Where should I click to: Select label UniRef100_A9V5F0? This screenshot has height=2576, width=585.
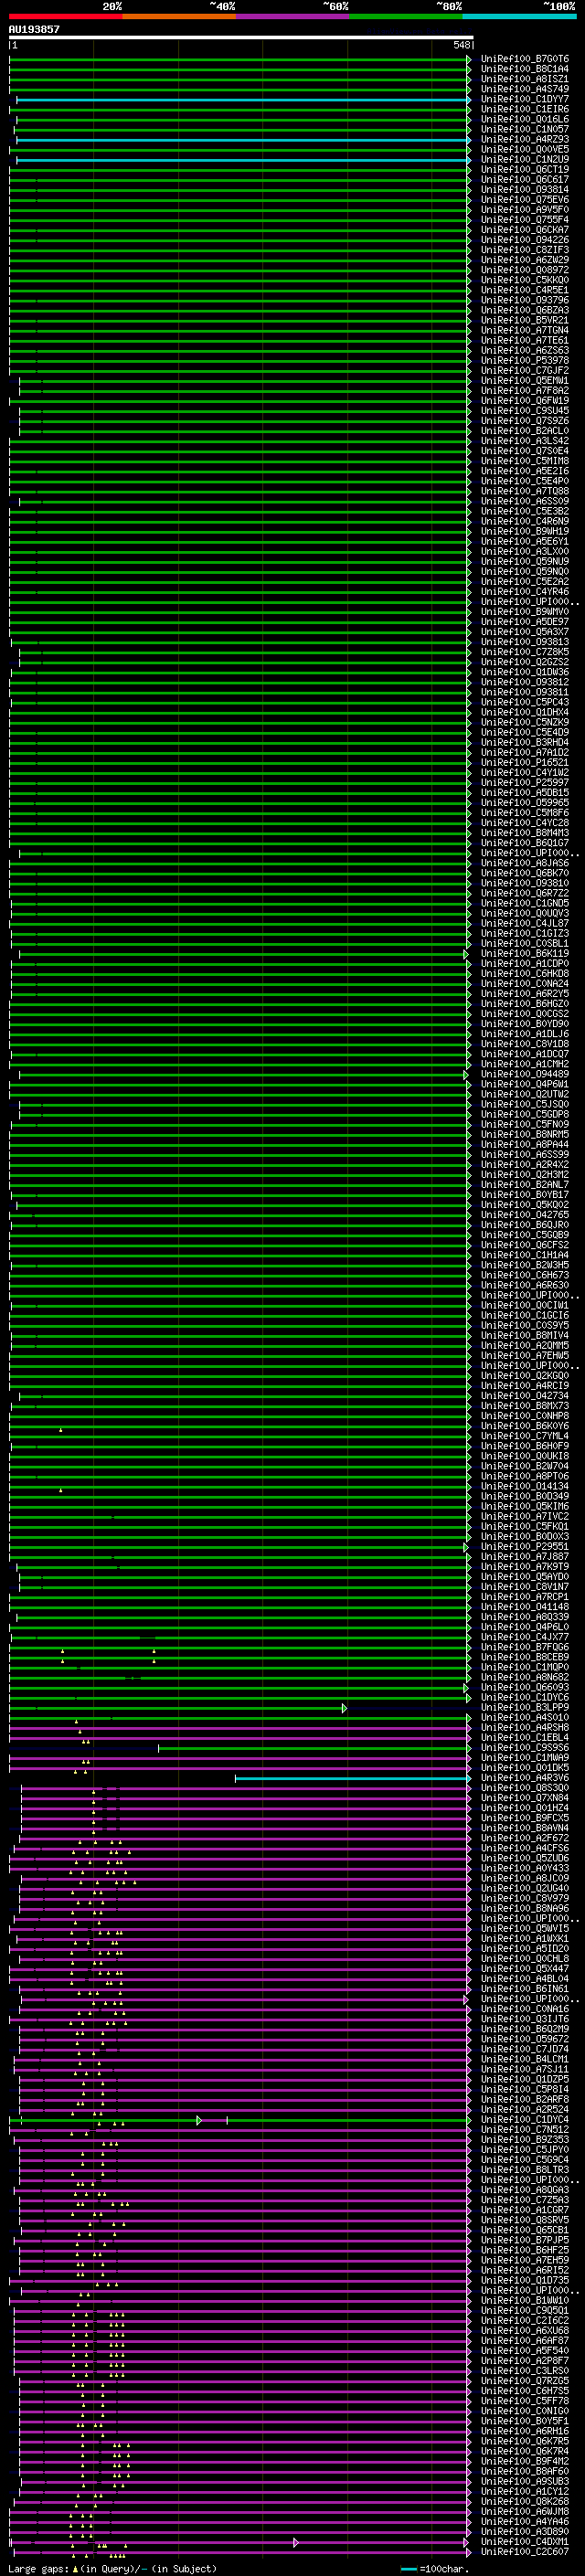tap(524, 209)
